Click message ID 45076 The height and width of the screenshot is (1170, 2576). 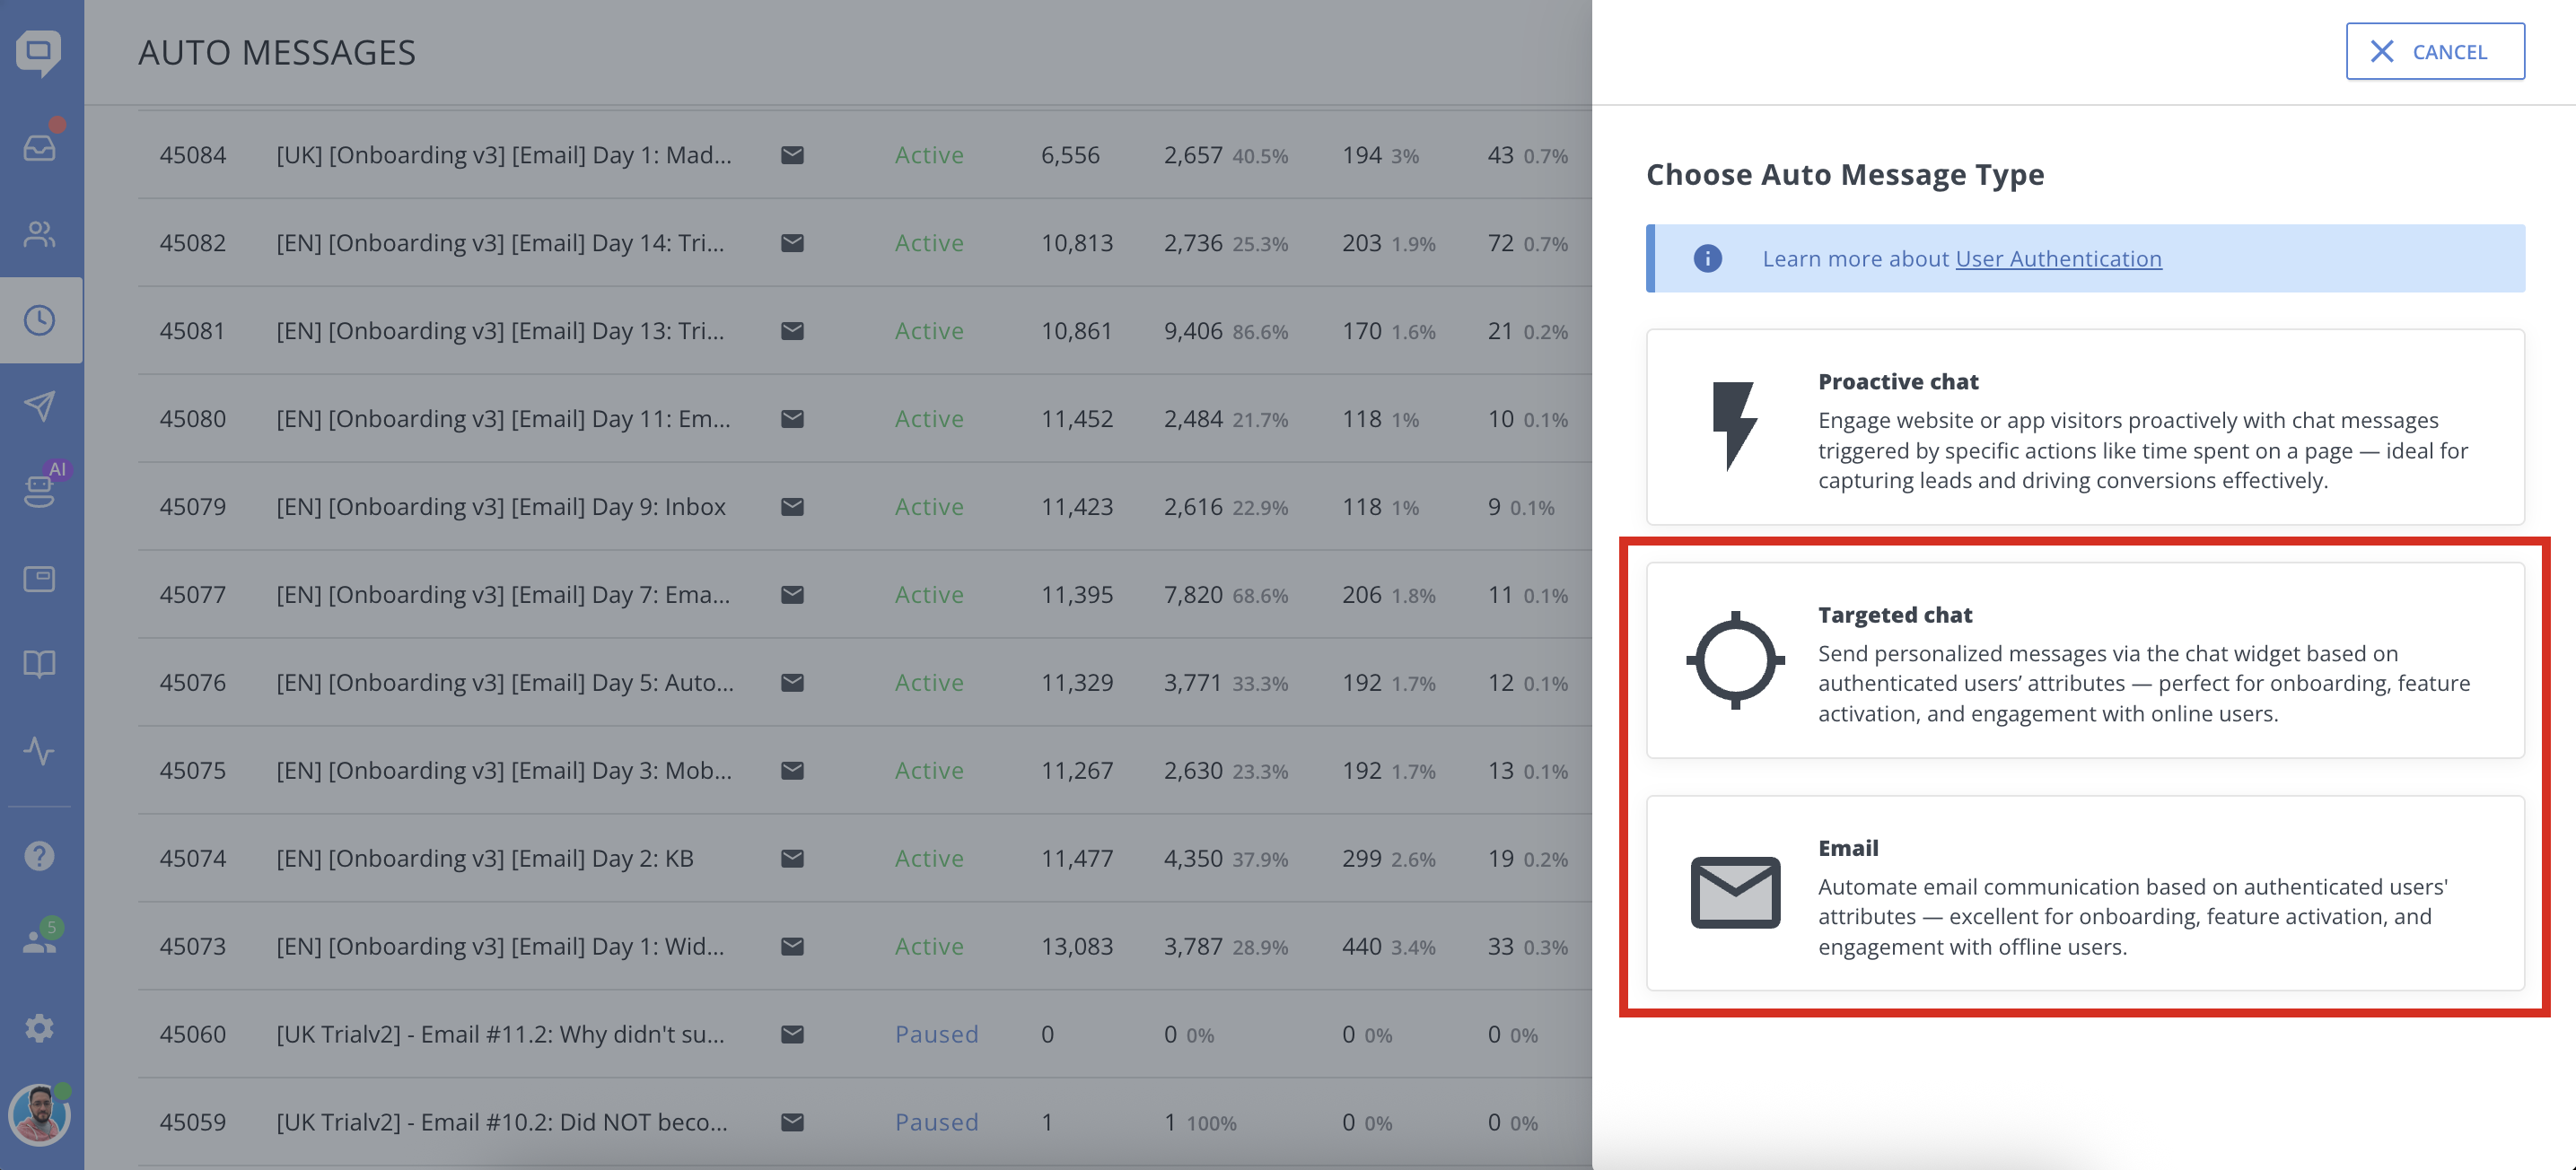[193, 683]
